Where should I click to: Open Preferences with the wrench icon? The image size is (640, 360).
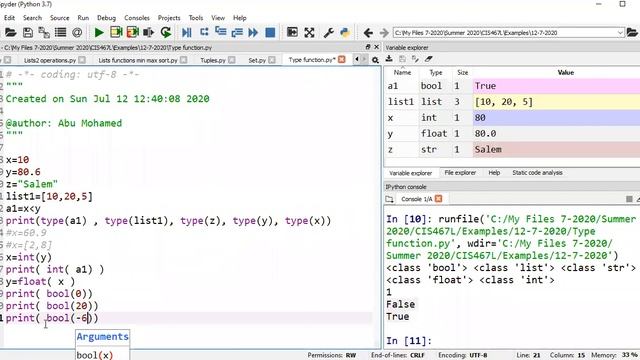329,33
